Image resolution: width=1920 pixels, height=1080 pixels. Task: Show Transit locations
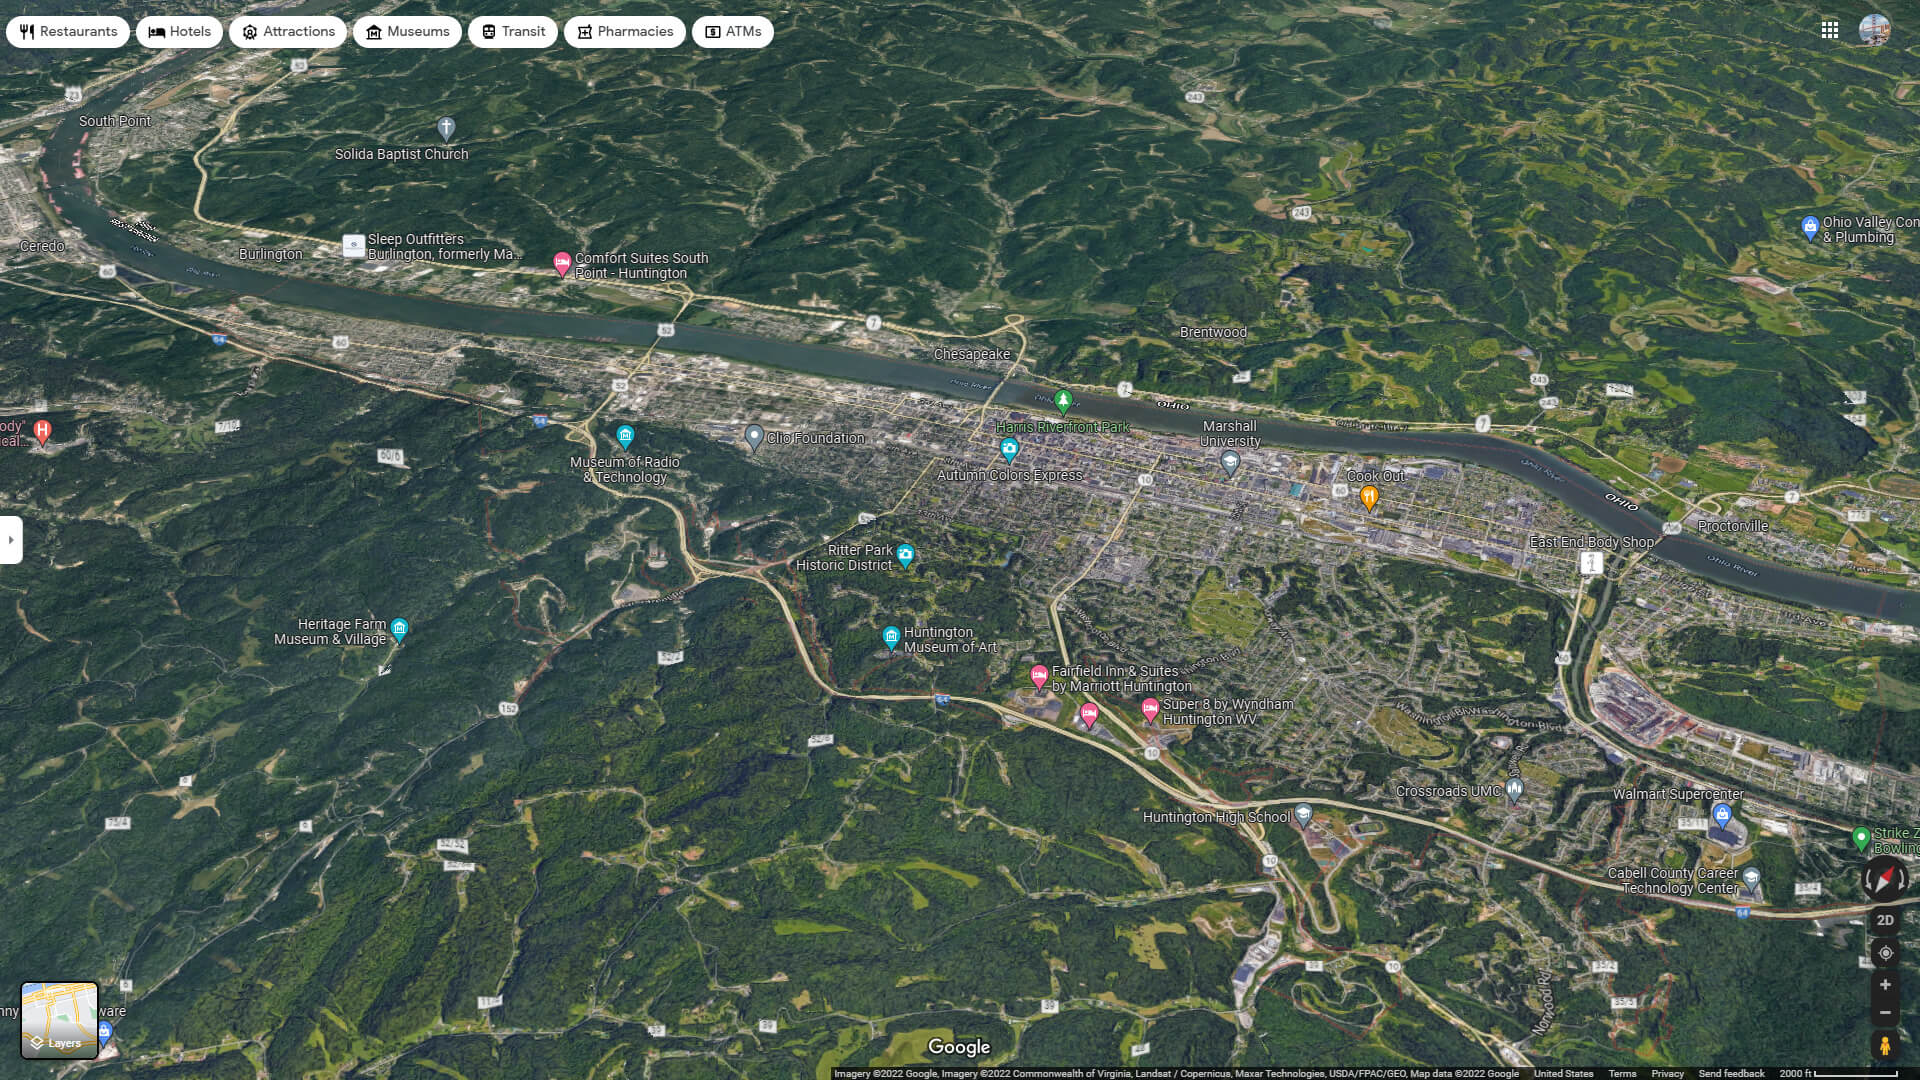[513, 32]
